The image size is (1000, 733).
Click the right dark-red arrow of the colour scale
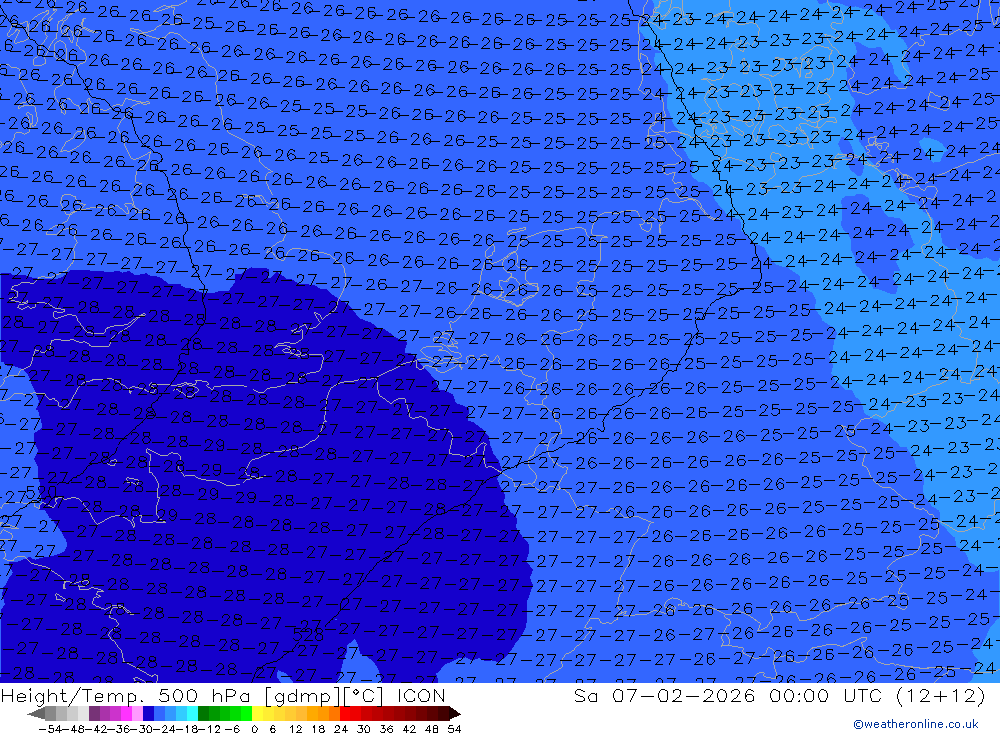point(455,714)
